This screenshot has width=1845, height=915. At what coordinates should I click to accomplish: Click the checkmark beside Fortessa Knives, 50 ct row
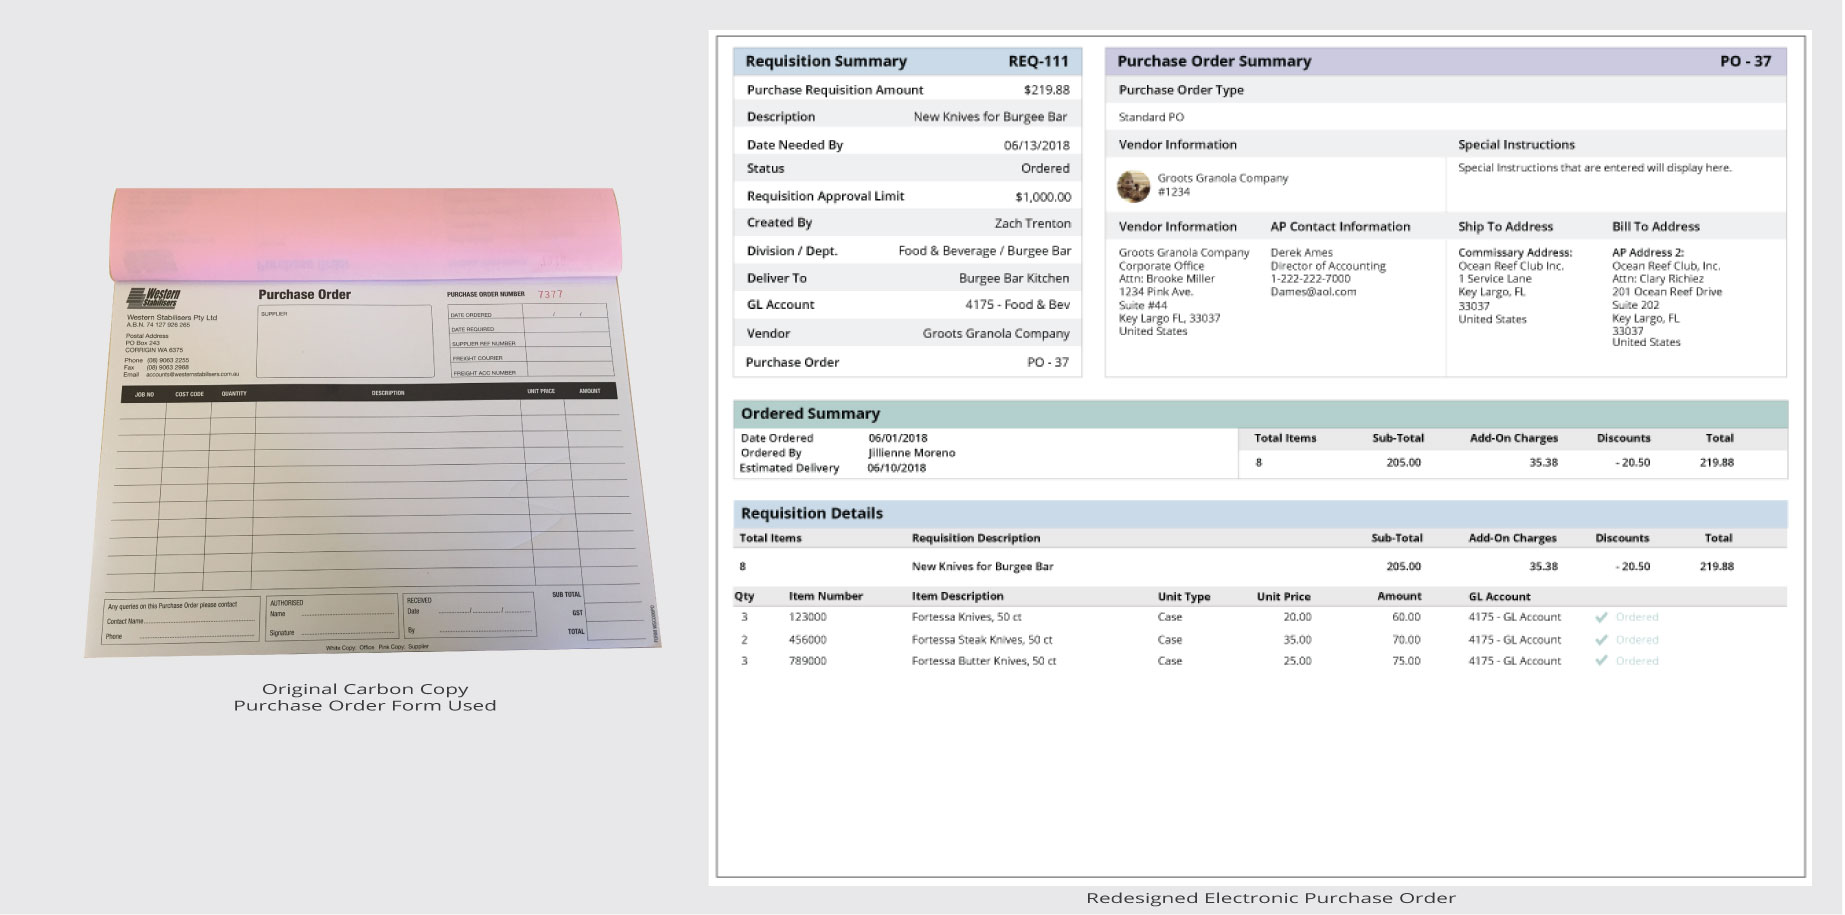[1601, 617]
